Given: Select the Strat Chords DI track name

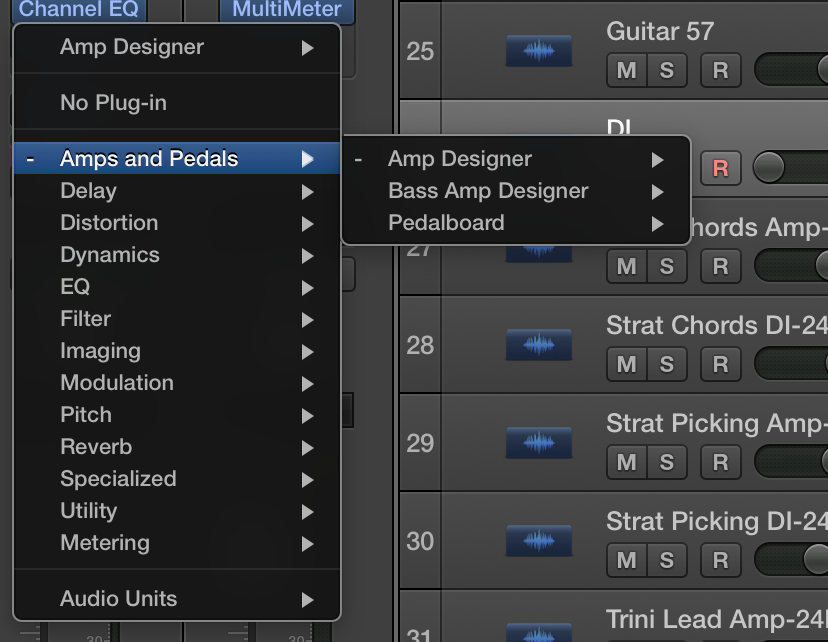Looking at the screenshot, I should [x=715, y=325].
